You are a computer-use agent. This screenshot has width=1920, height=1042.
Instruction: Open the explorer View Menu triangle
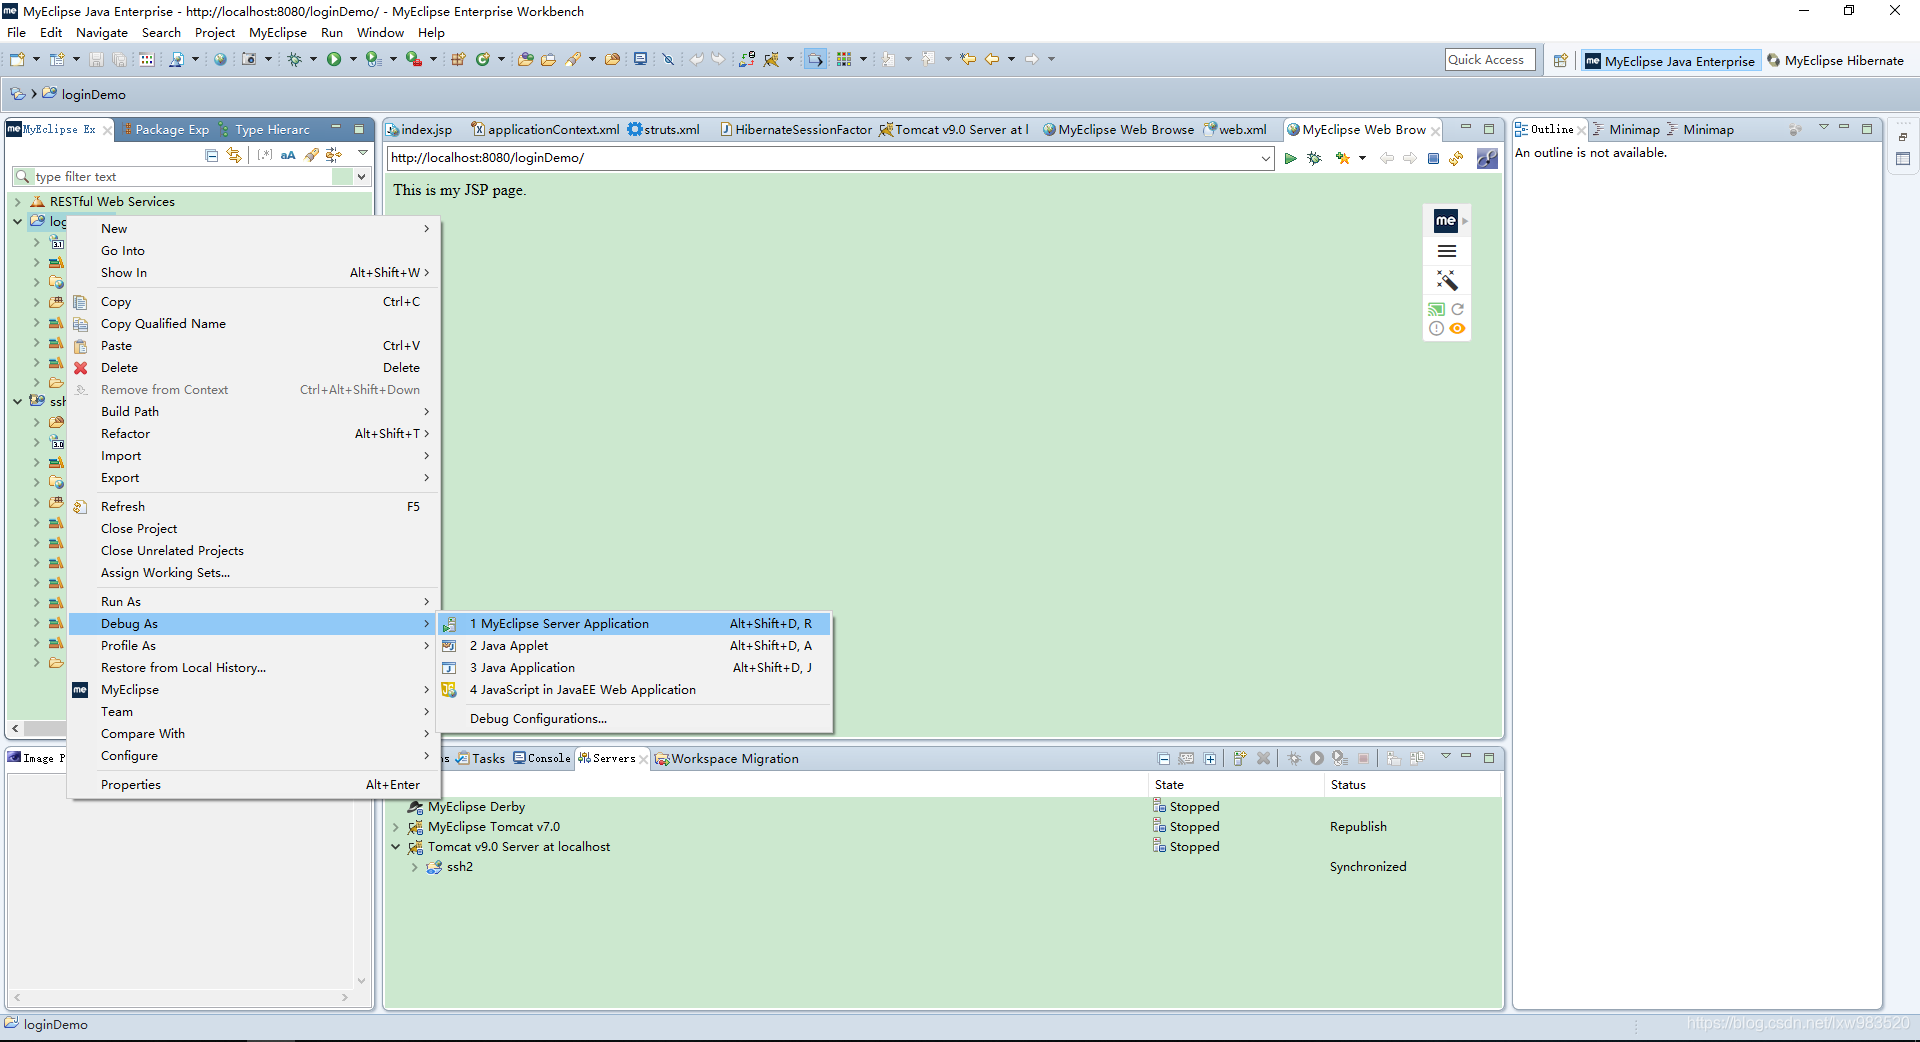[362, 154]
